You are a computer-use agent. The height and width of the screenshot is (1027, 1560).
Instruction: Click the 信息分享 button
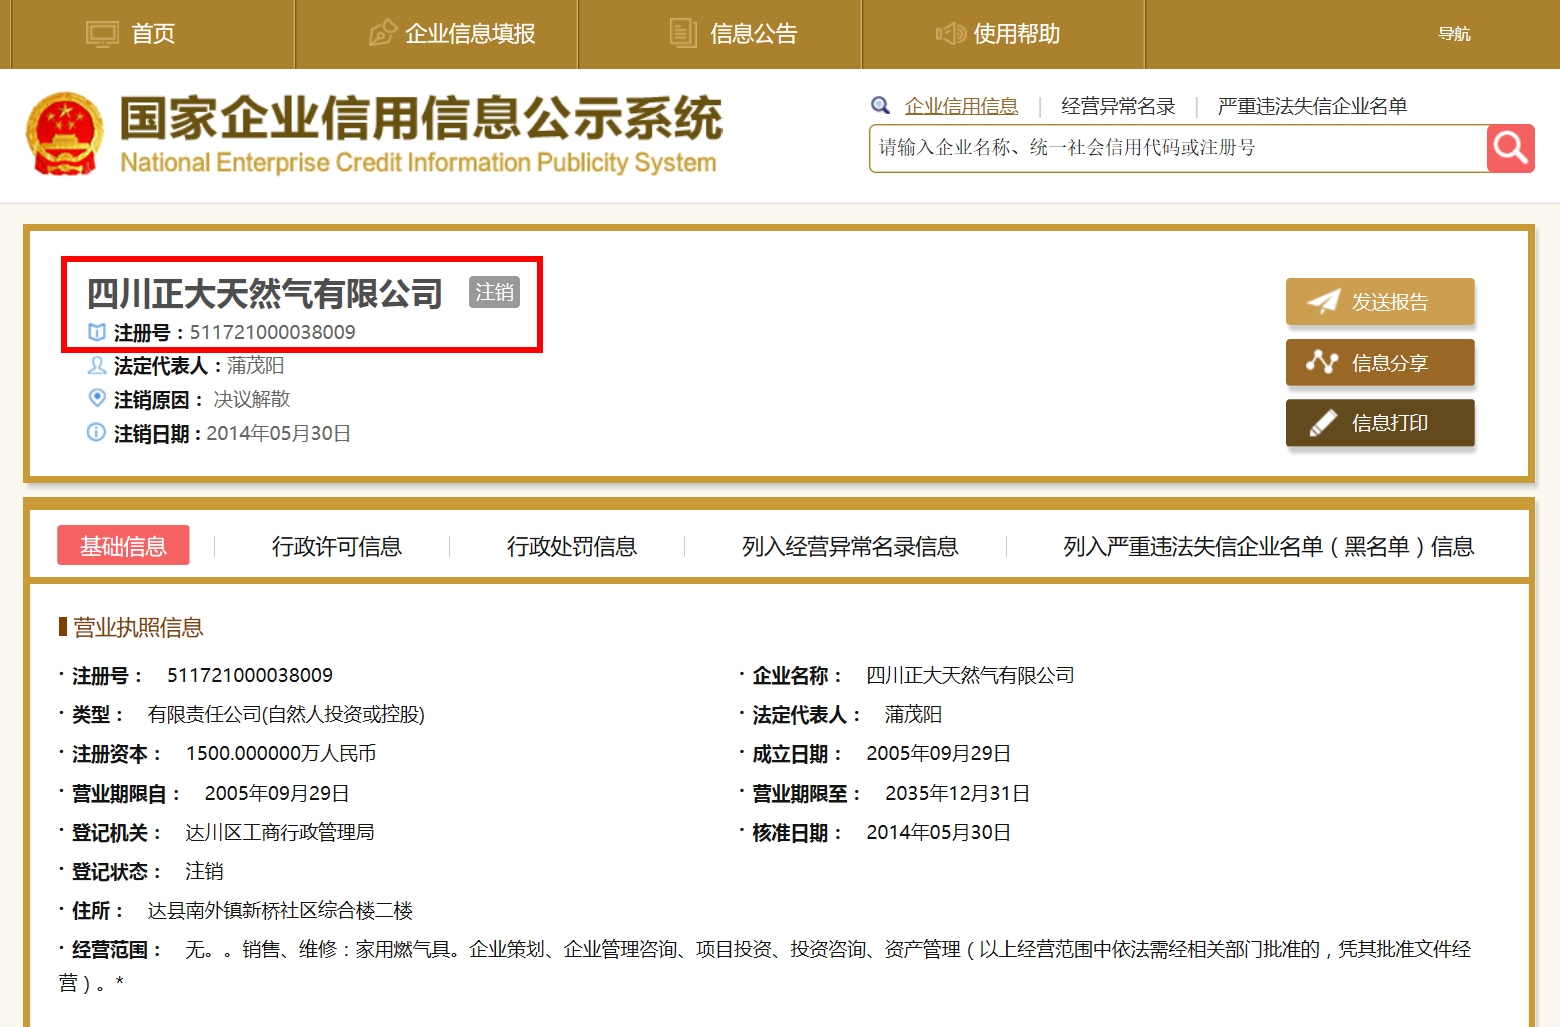(x=1380, y=362)
